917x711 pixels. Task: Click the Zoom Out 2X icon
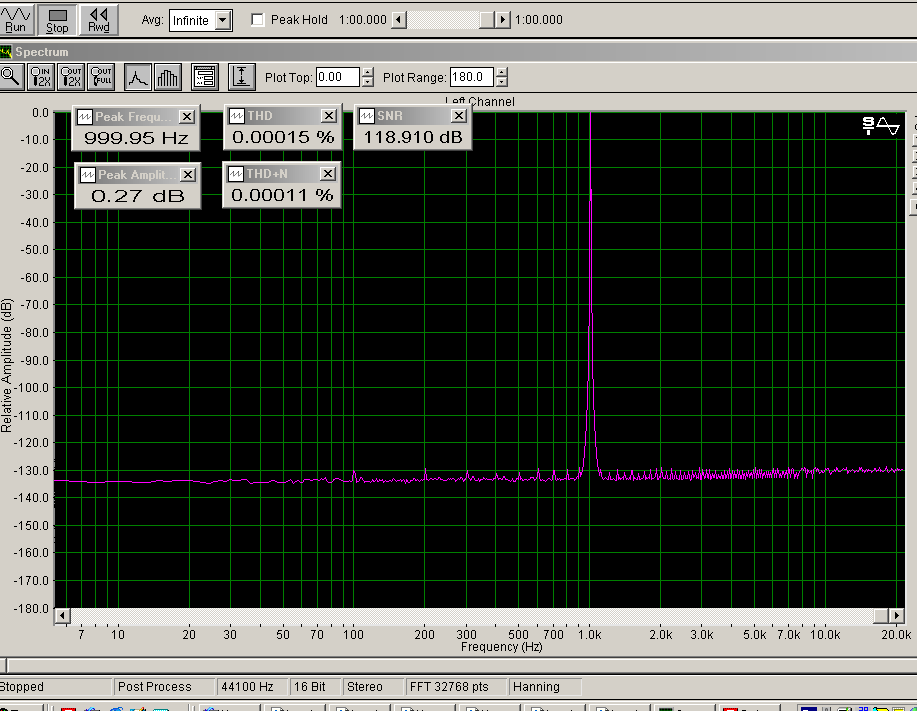coord(71,76)
